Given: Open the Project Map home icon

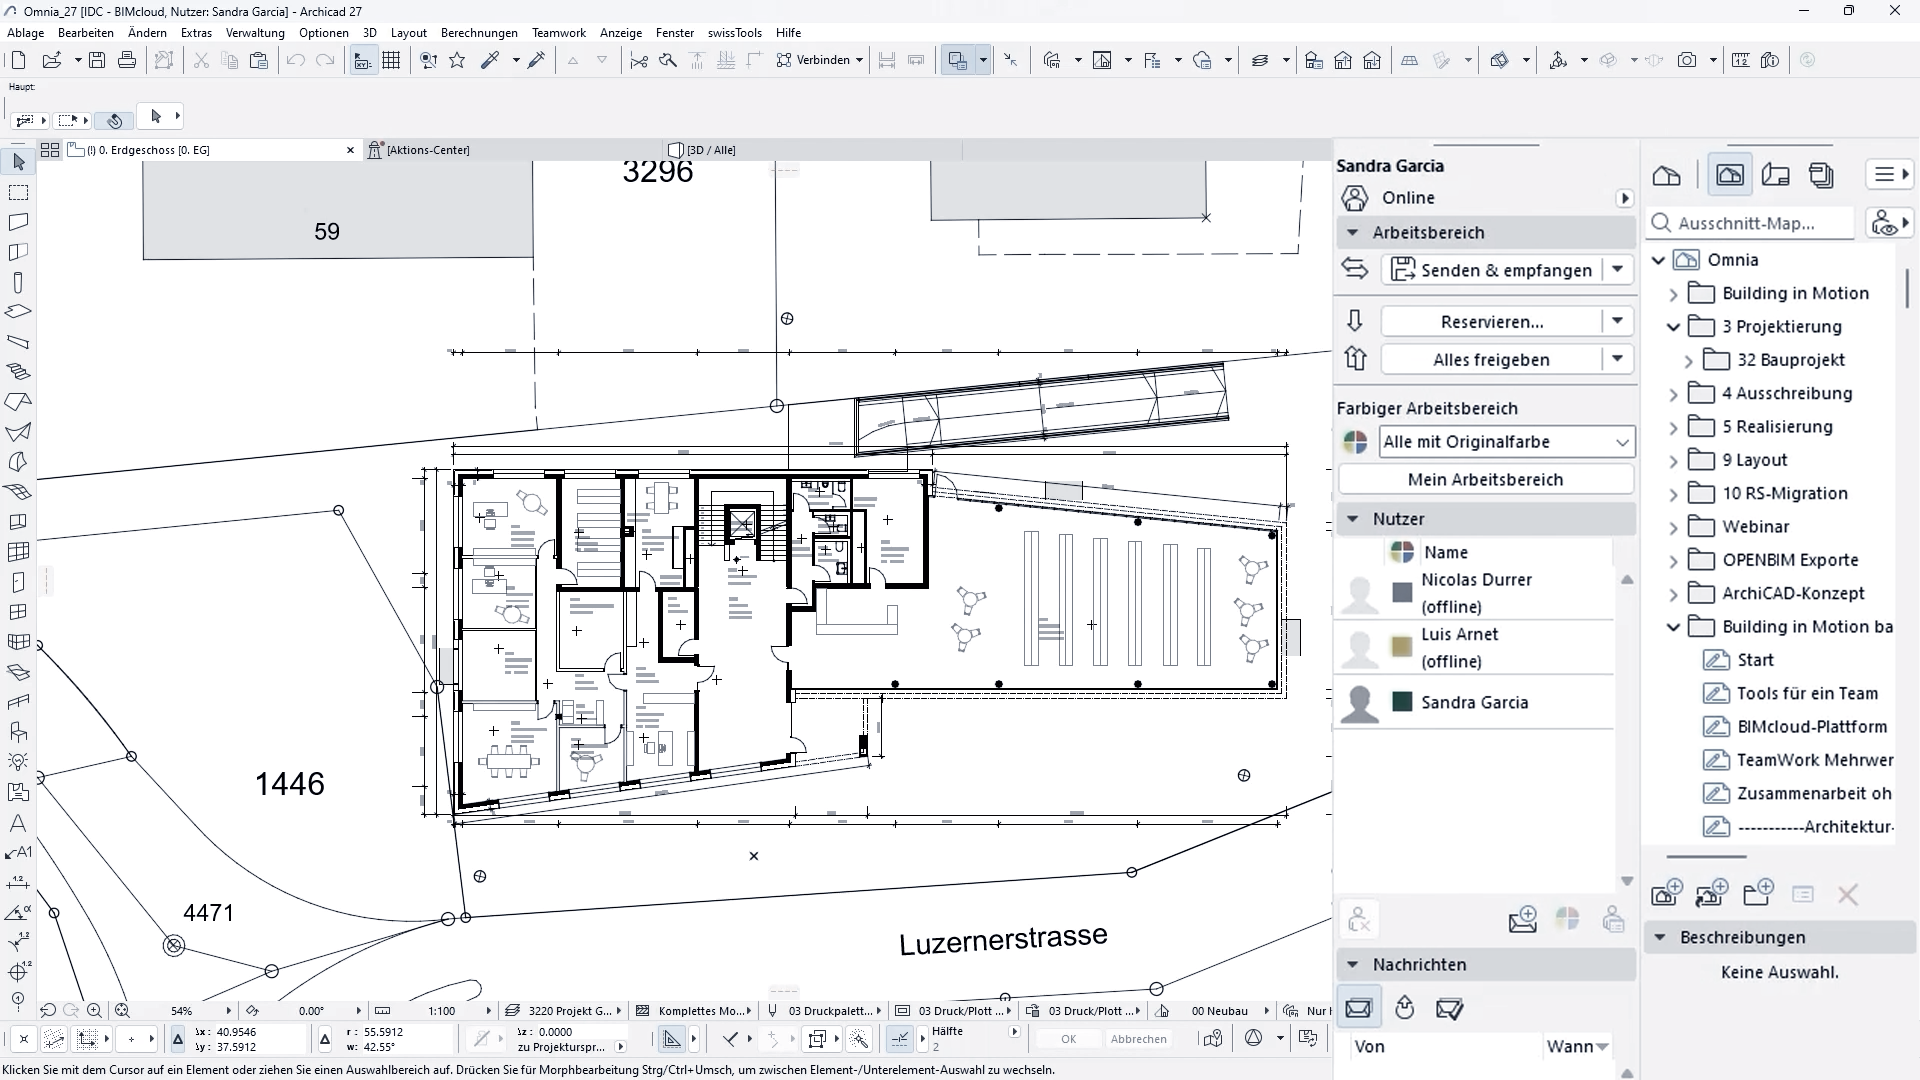Looking at the screenshot, I should [x=1667, y=175].
